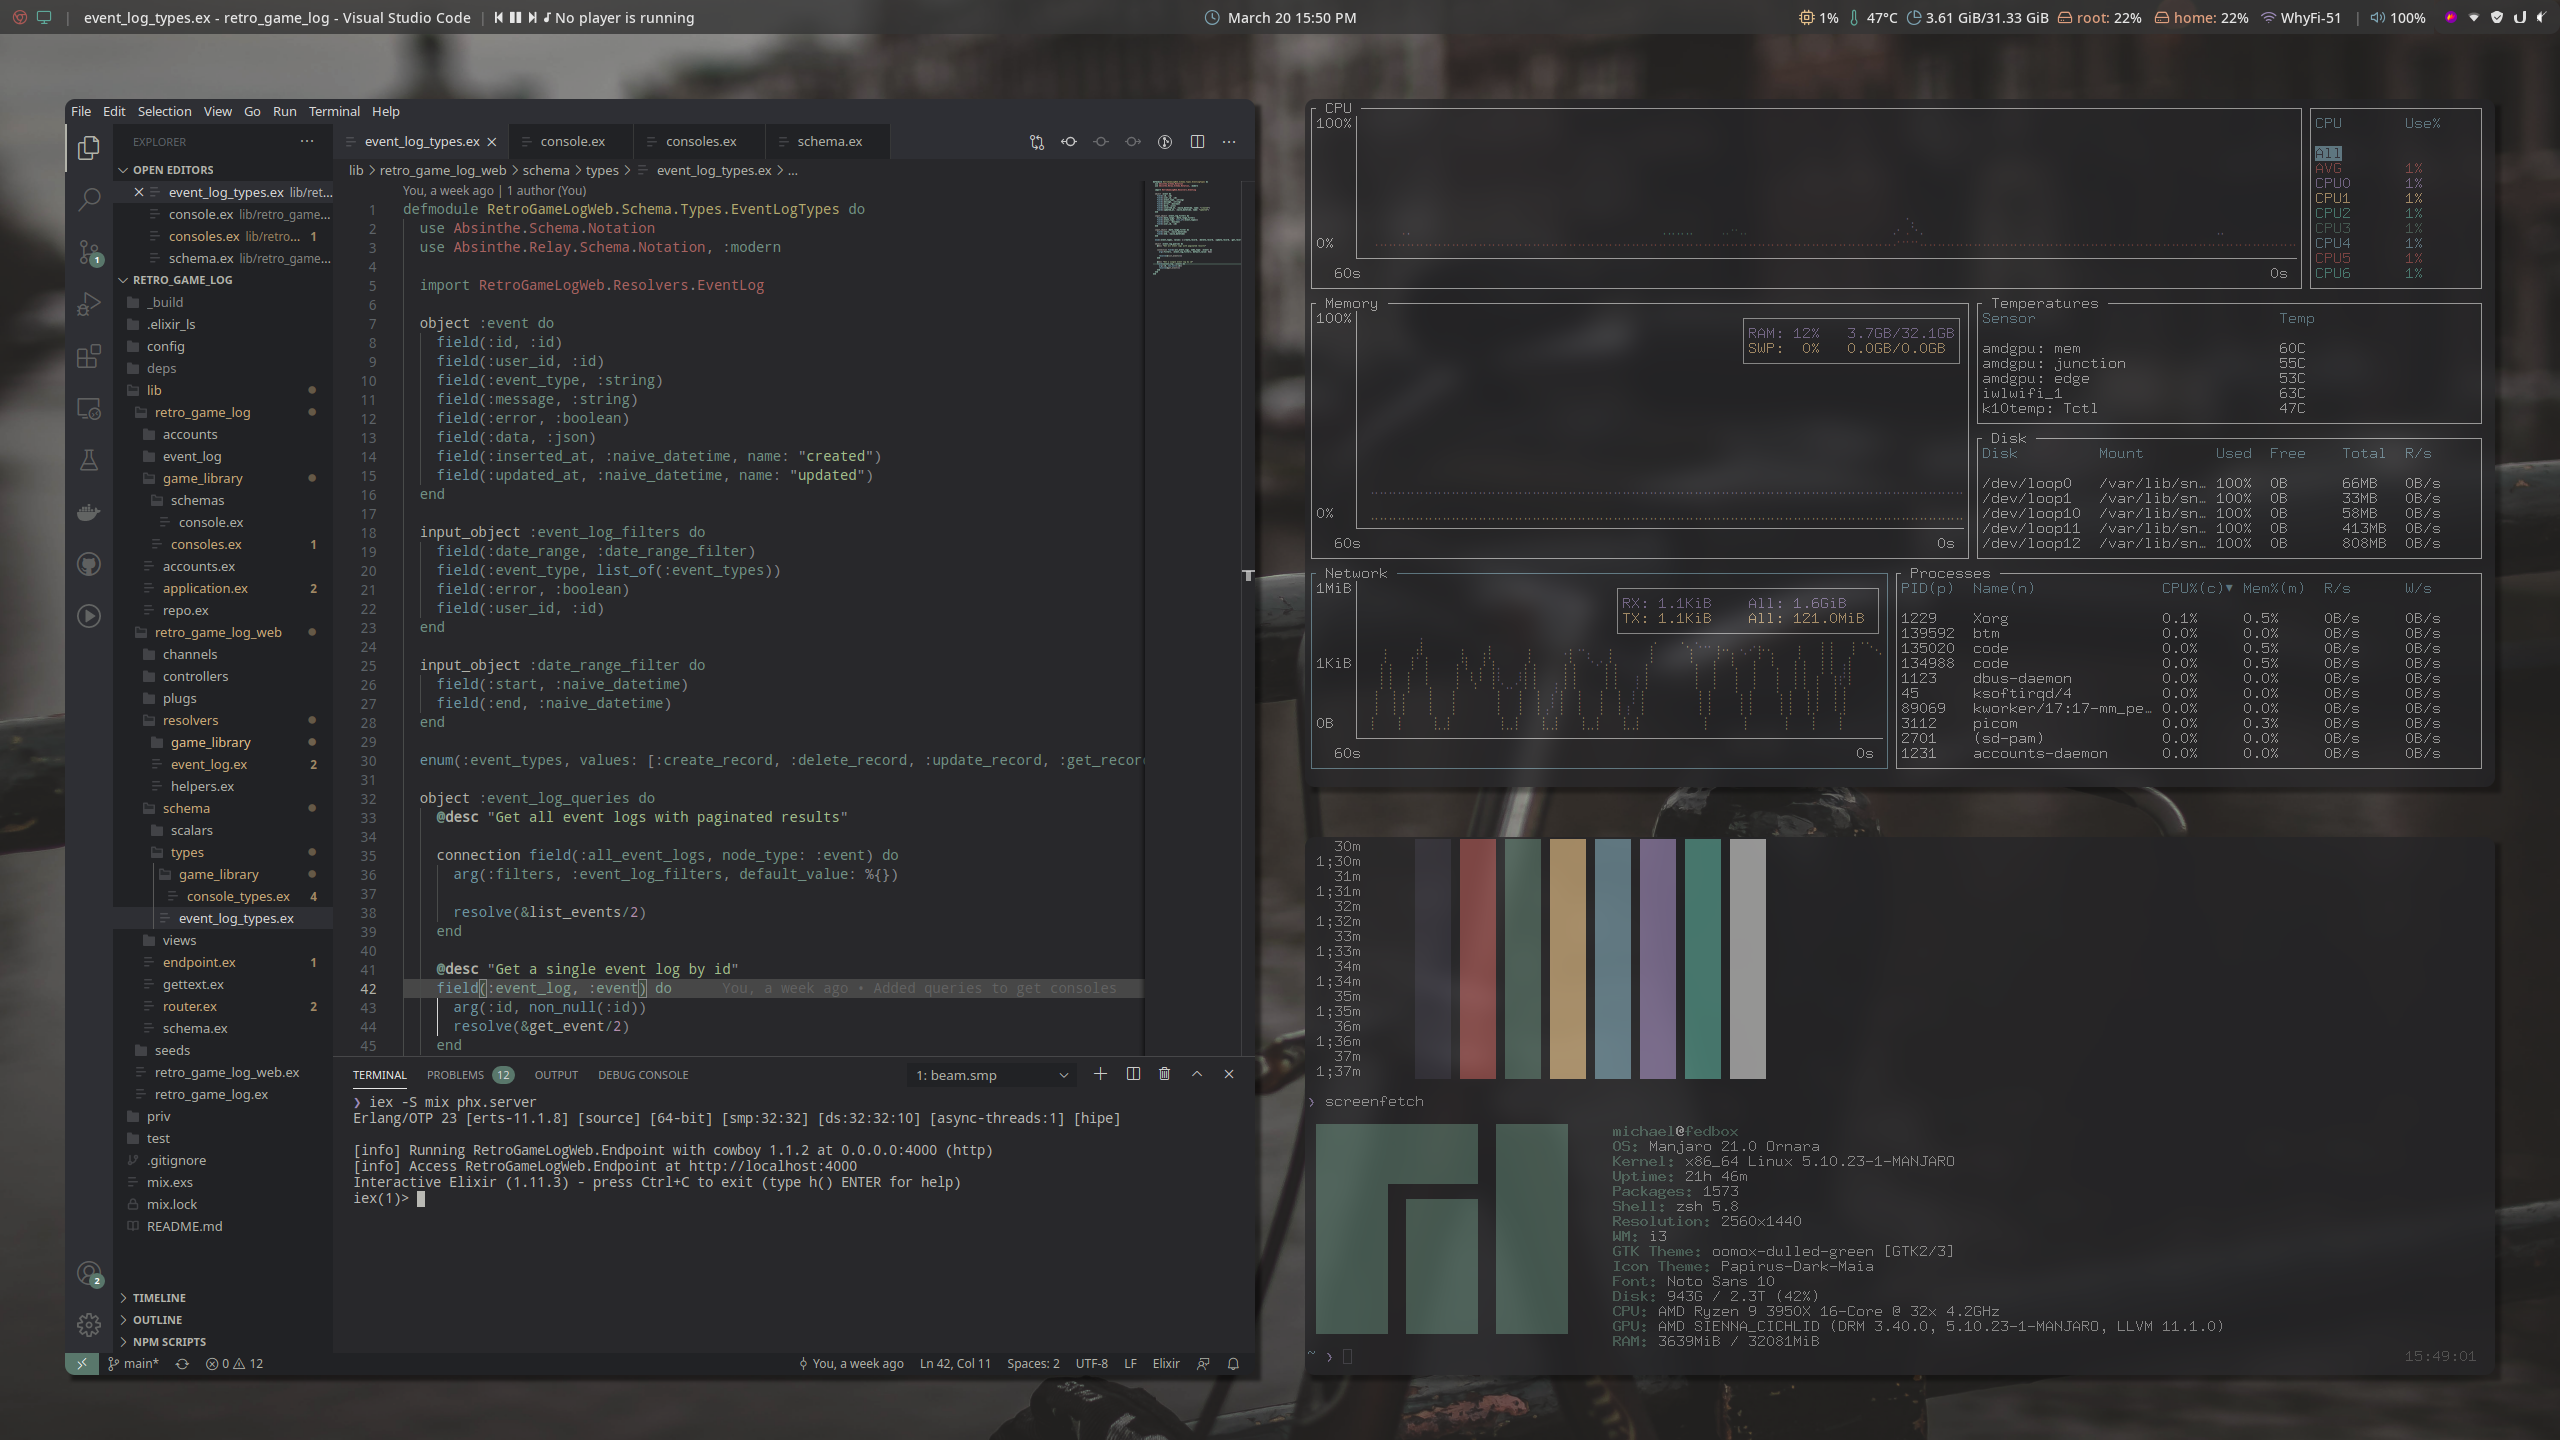
Task: Open the Terminal menu
Action: [x=334, y=111]
